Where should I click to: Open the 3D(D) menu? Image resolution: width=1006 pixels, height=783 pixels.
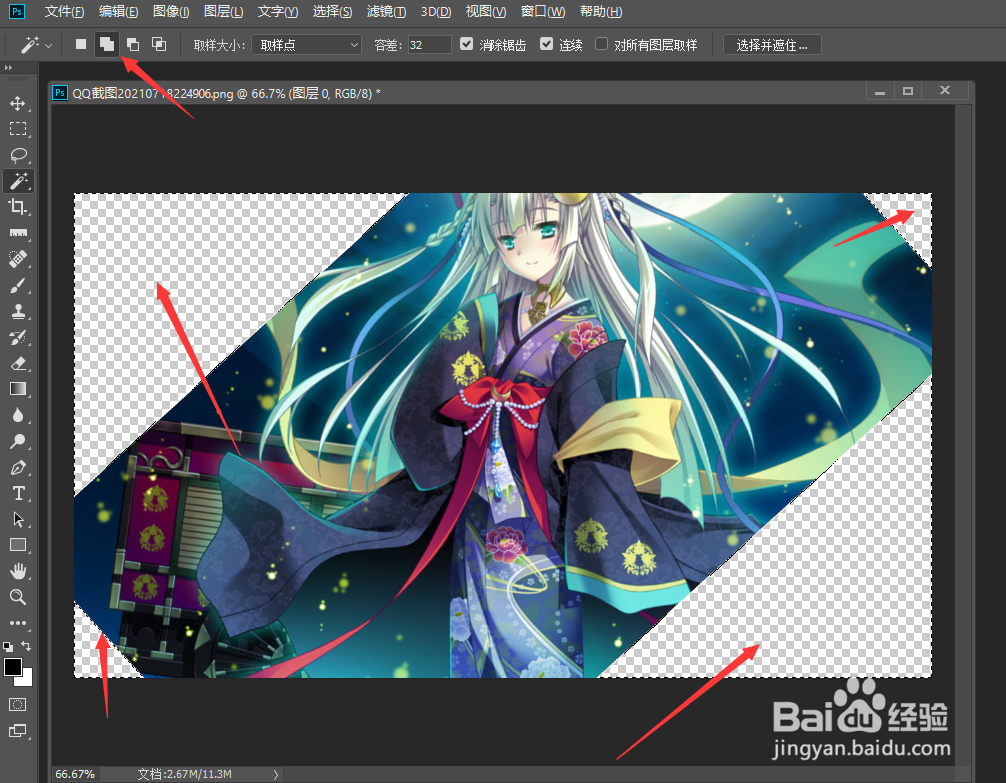point(436,12)
